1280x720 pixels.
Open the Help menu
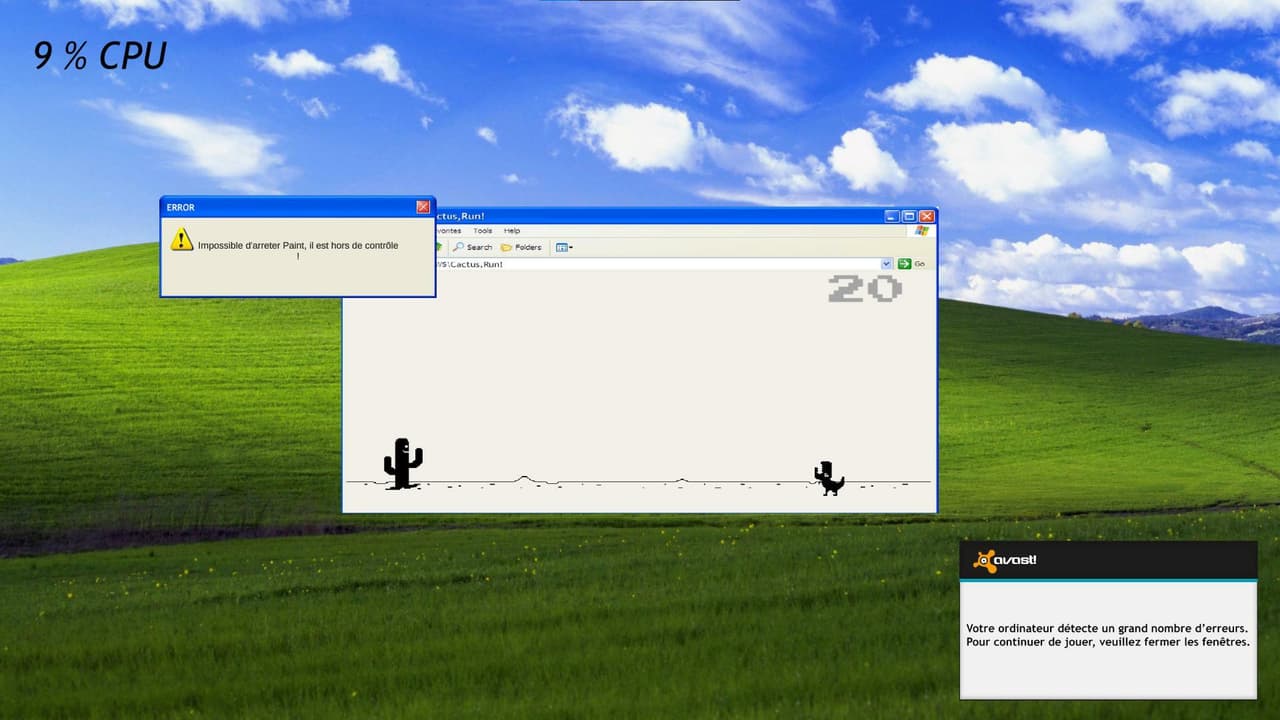click(512, 231)
